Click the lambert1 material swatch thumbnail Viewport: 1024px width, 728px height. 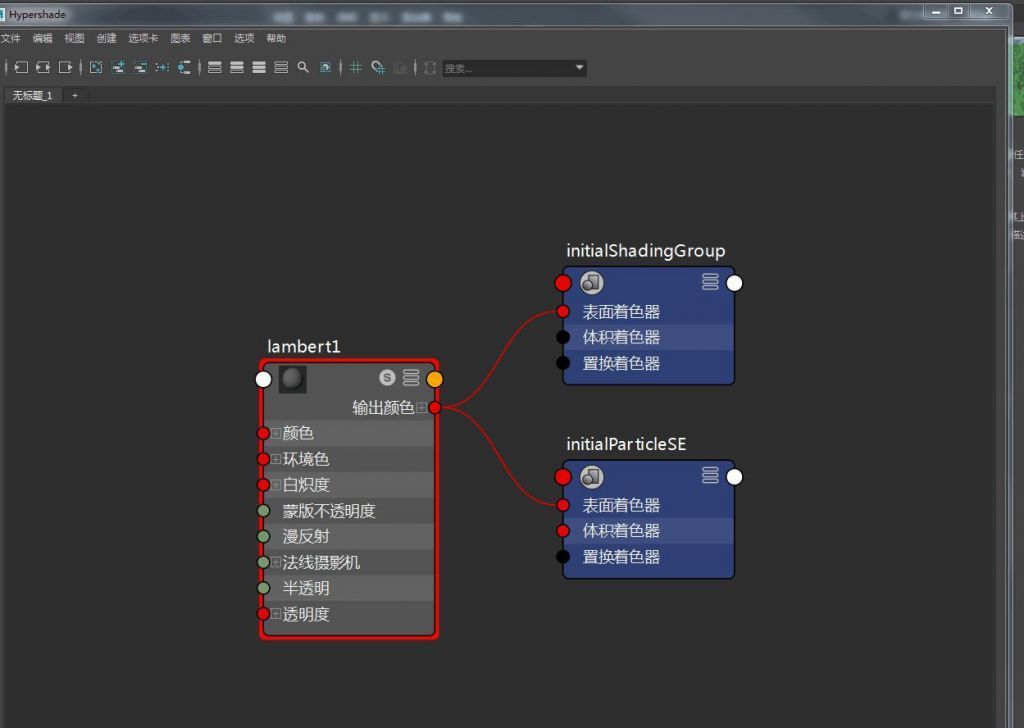click(x=293, y=379)
